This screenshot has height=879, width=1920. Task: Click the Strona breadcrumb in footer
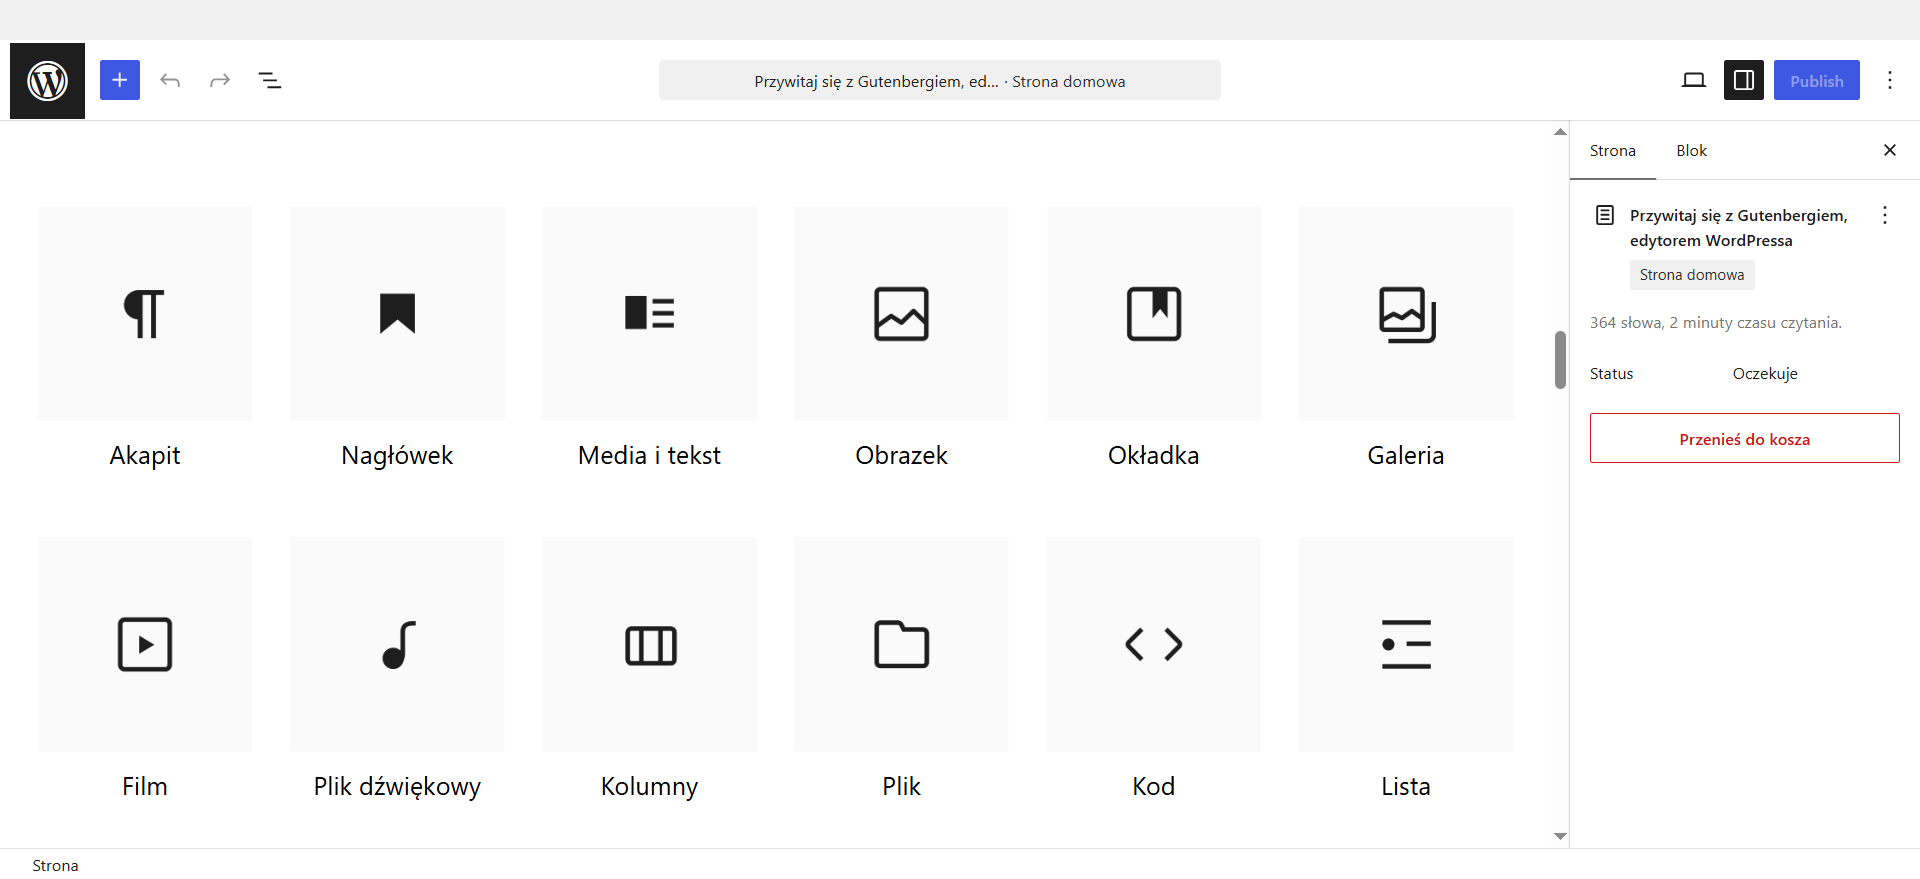click(x=55, y=866)
